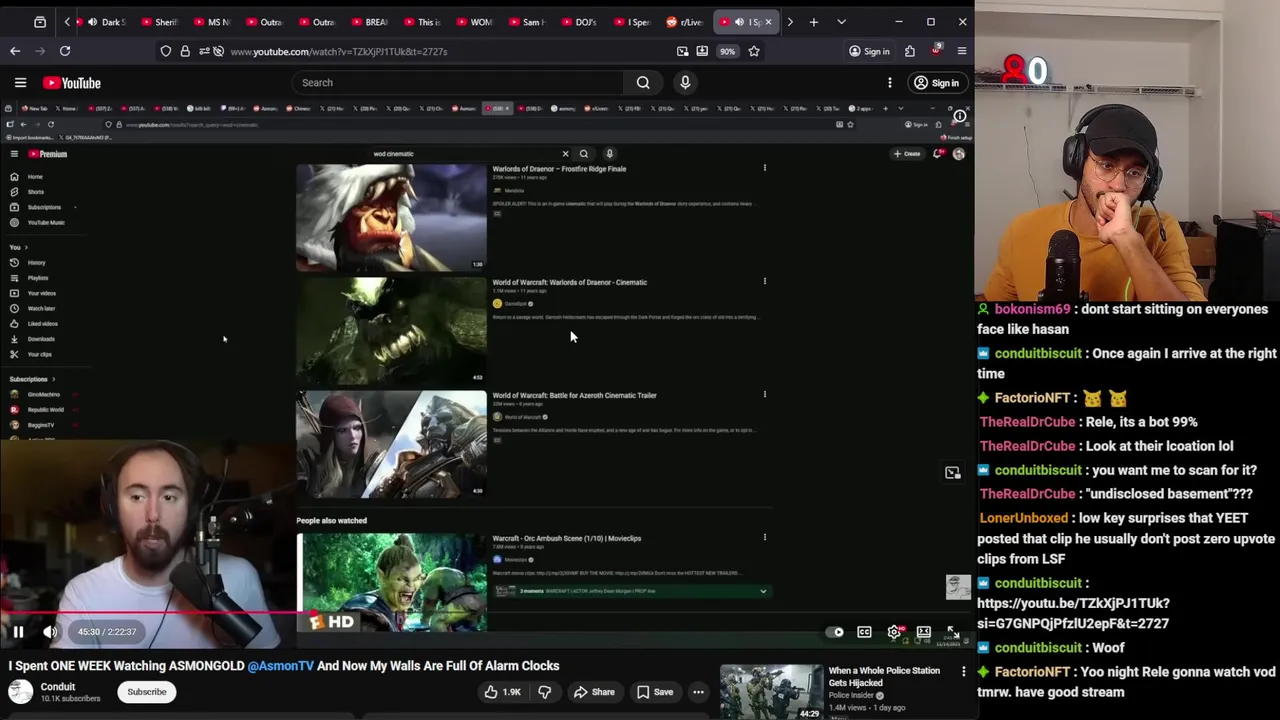Turn on closed captions with the CC button
This screenshot has height=720, width=1280.
[x=864, y=632]
